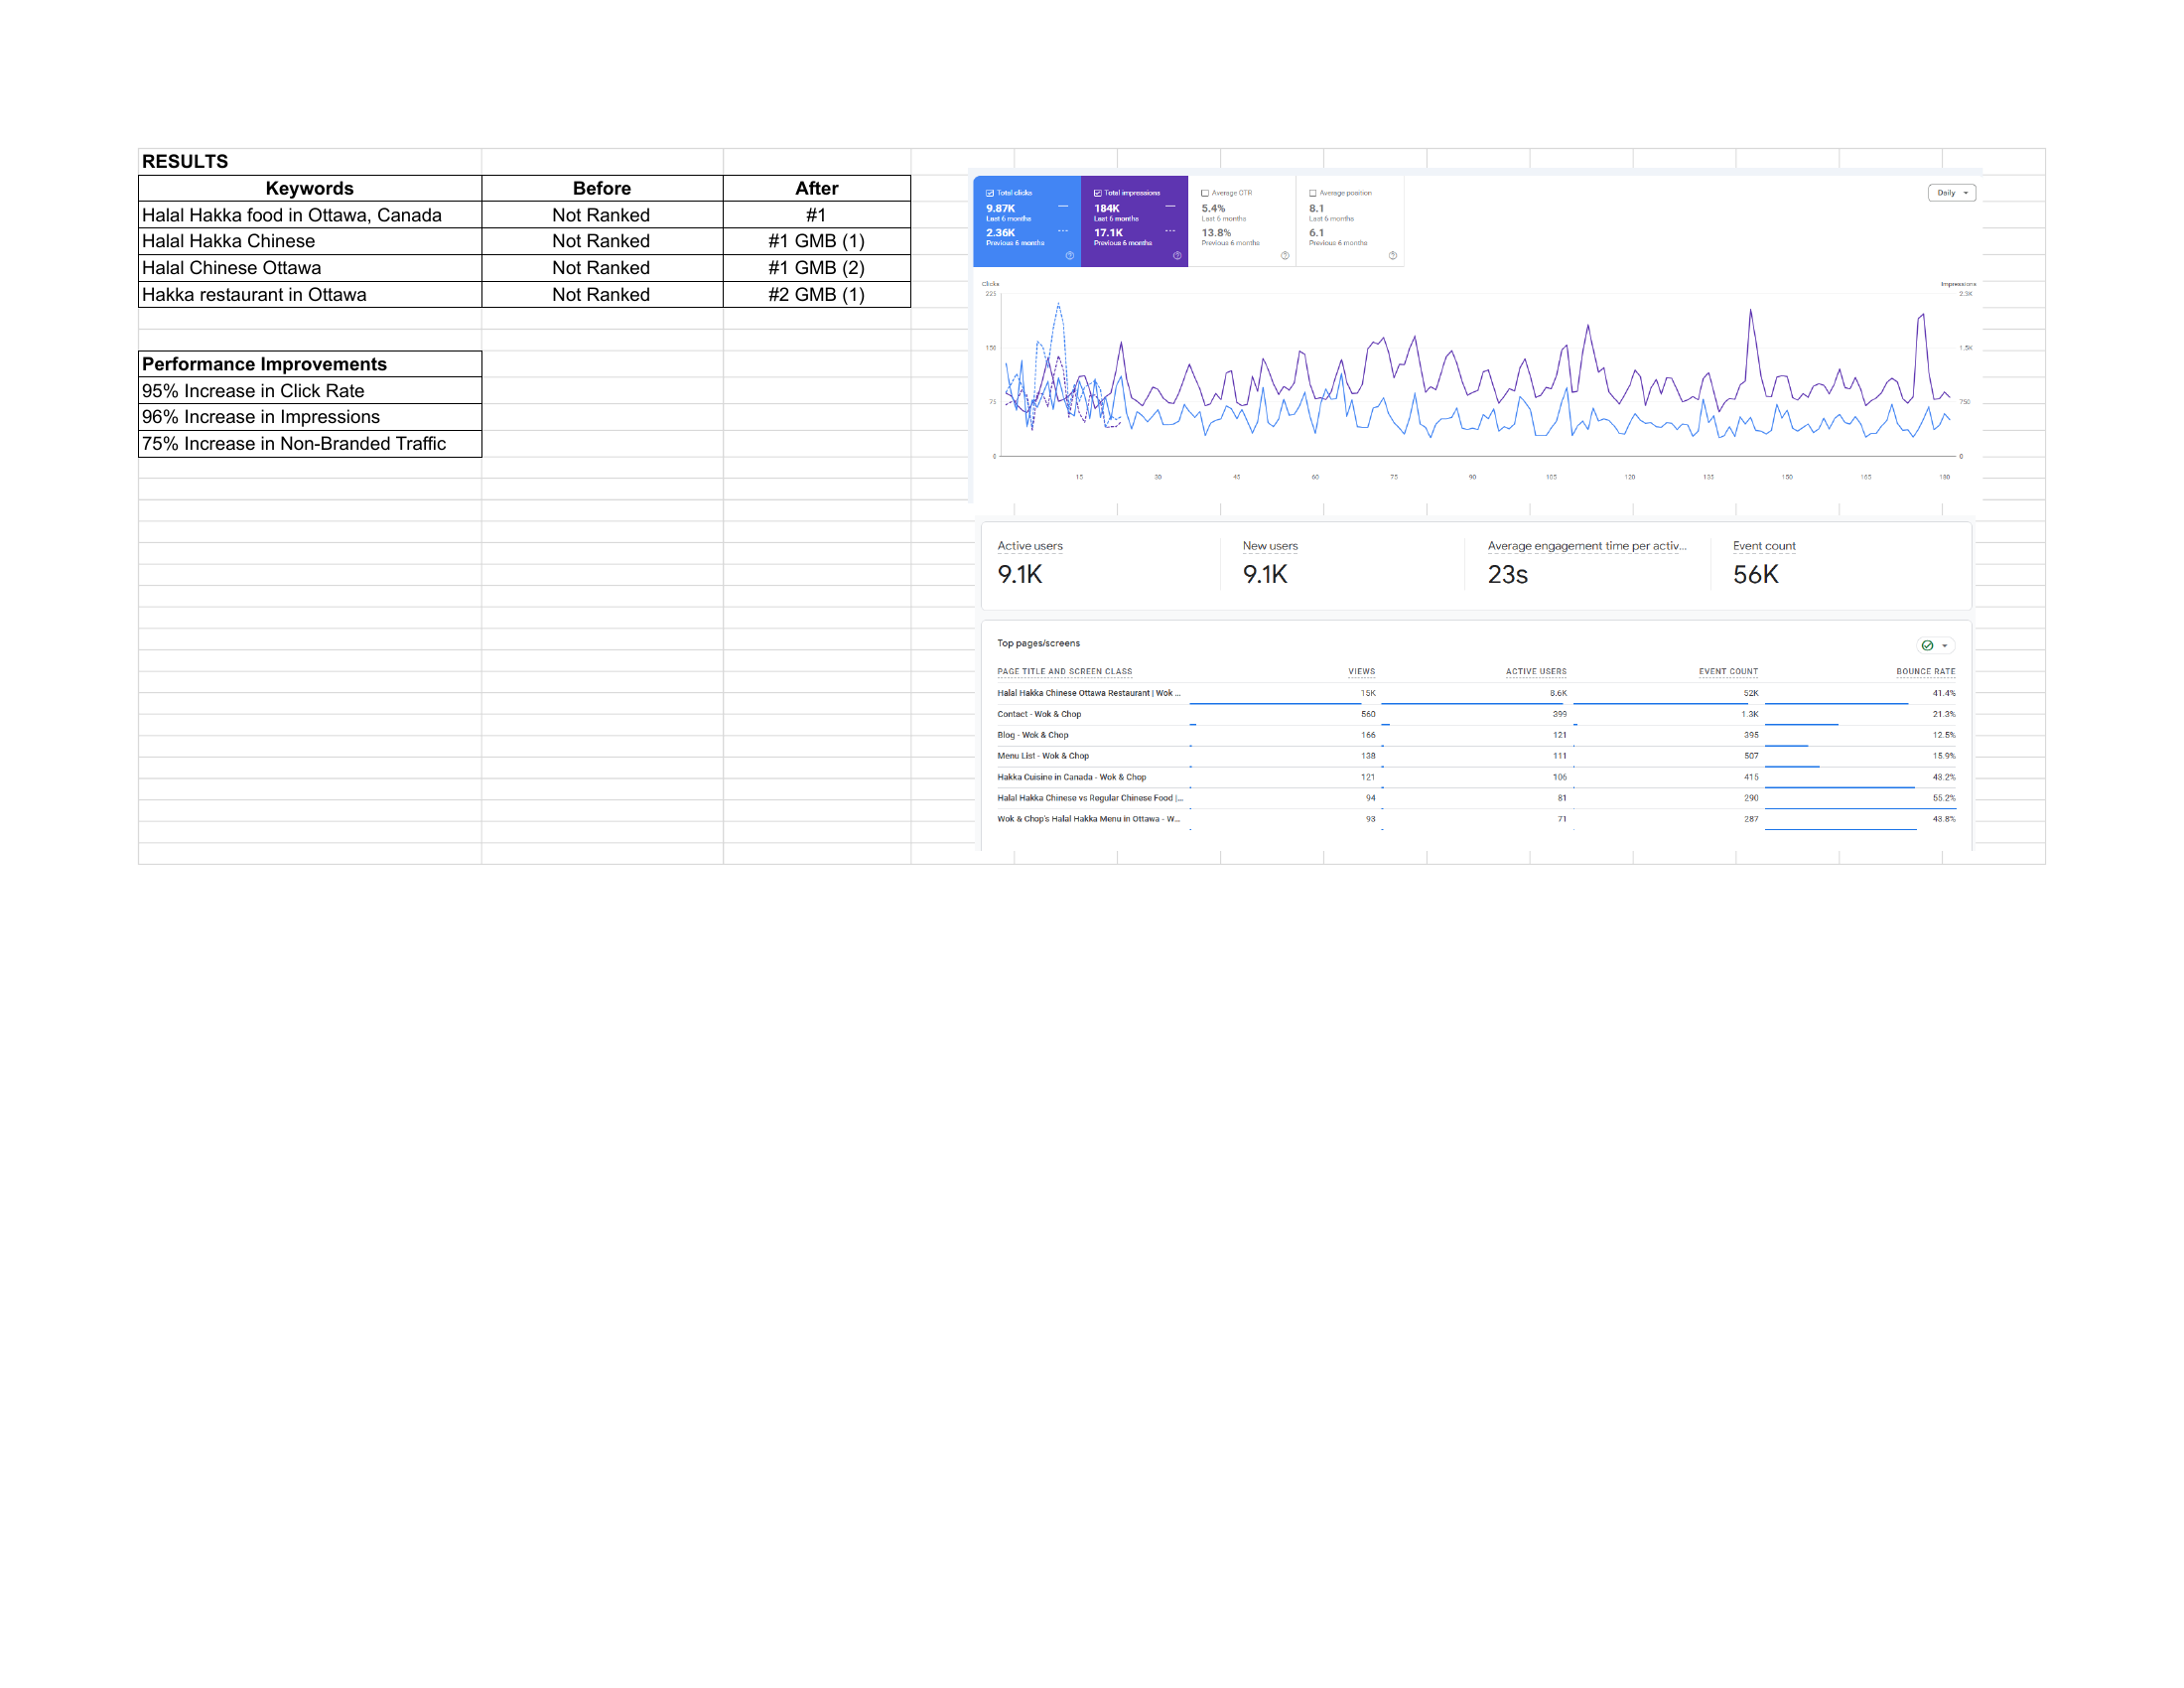Open 'Blog - Wok & Chop' page row
This screenshot has width=2184, height=1688.
tap(1476, 735)
